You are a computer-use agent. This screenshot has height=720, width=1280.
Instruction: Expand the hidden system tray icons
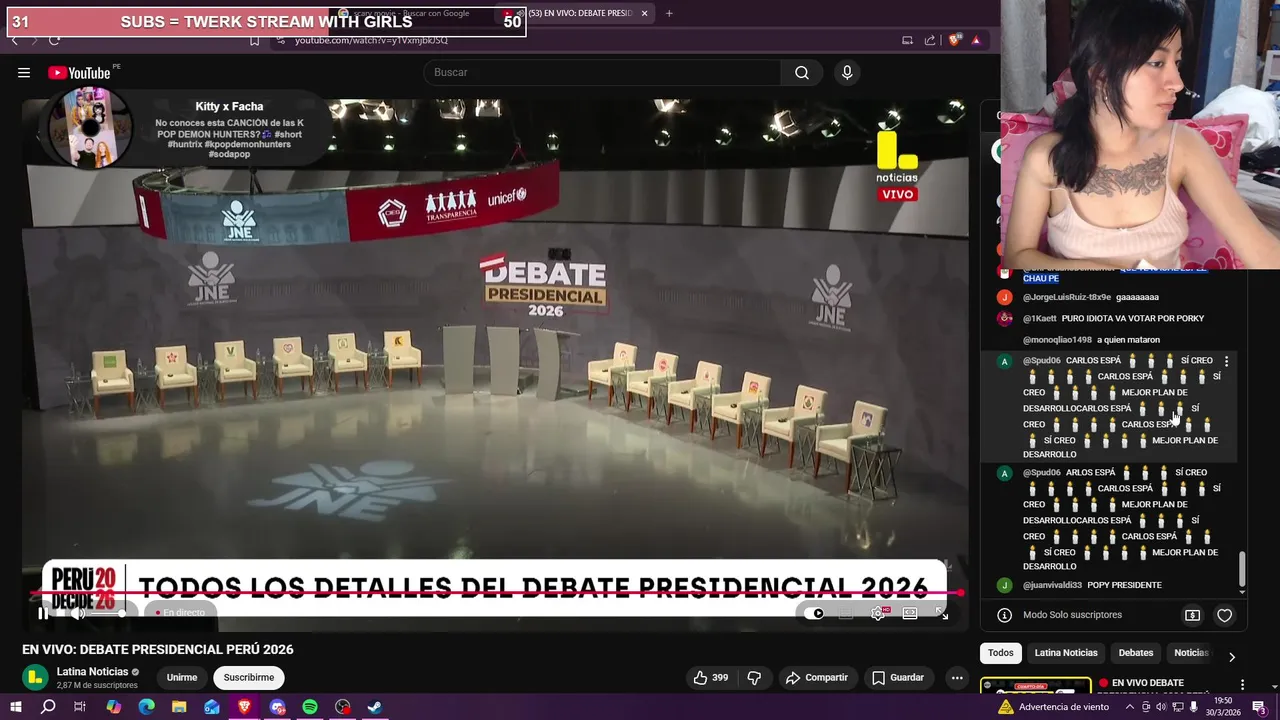(x=1130, y=707)
